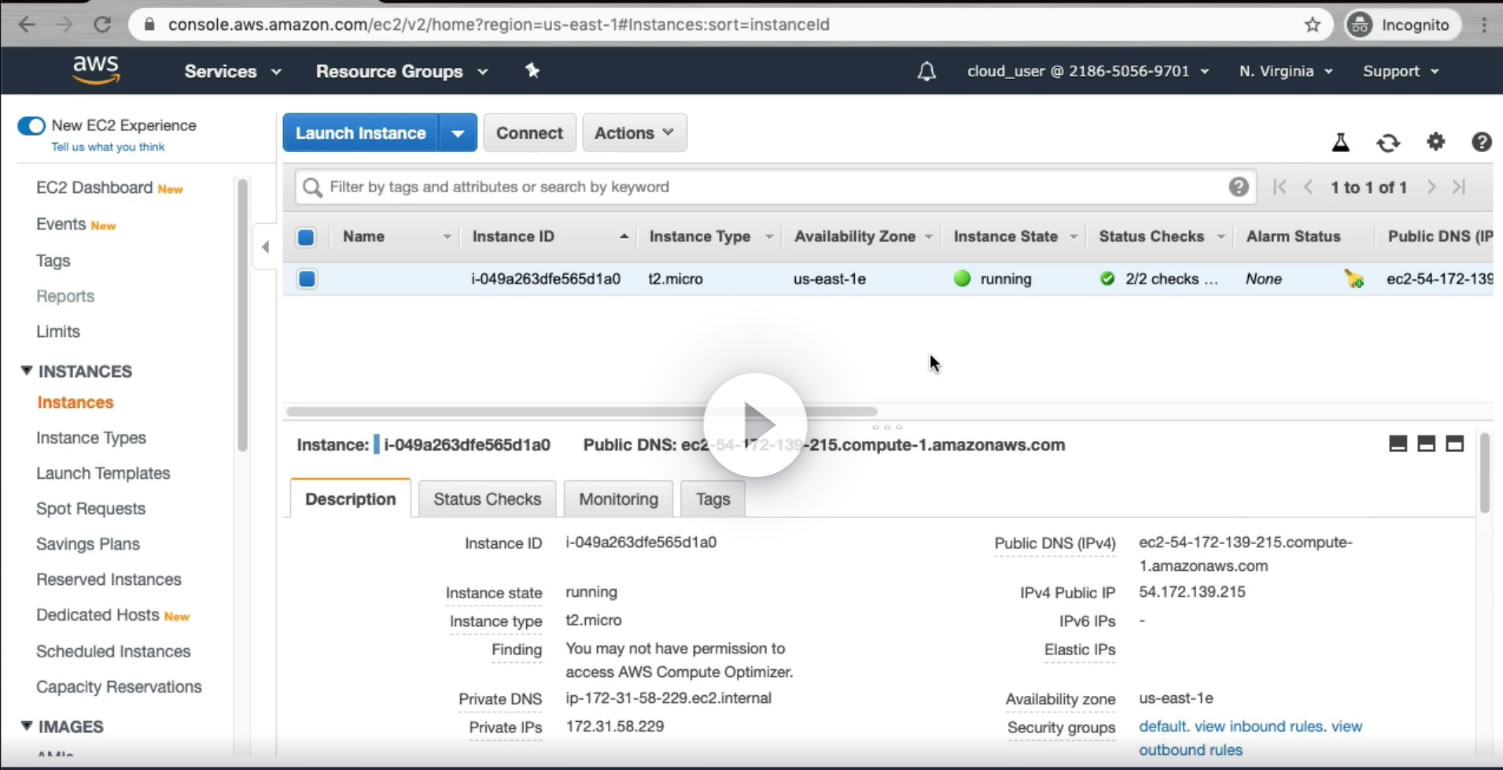Click the experiments flask icon
The height and width of the screenshot is (770, 1503).
click(1340, 143)
